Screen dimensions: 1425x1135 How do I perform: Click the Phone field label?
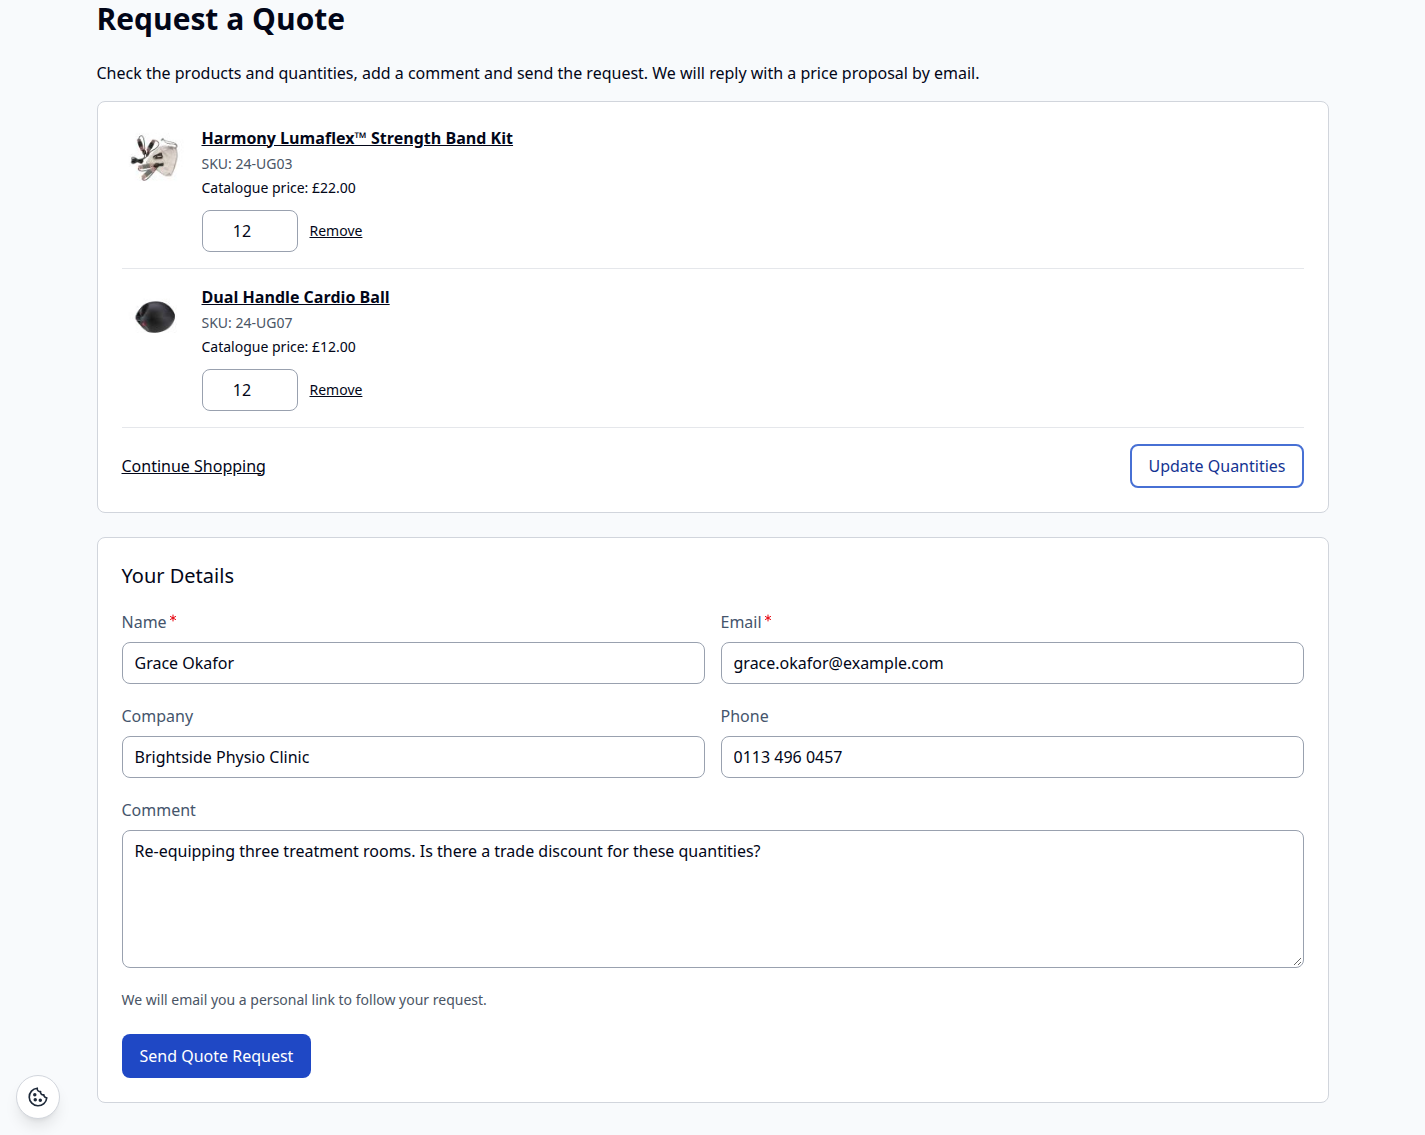745,716
